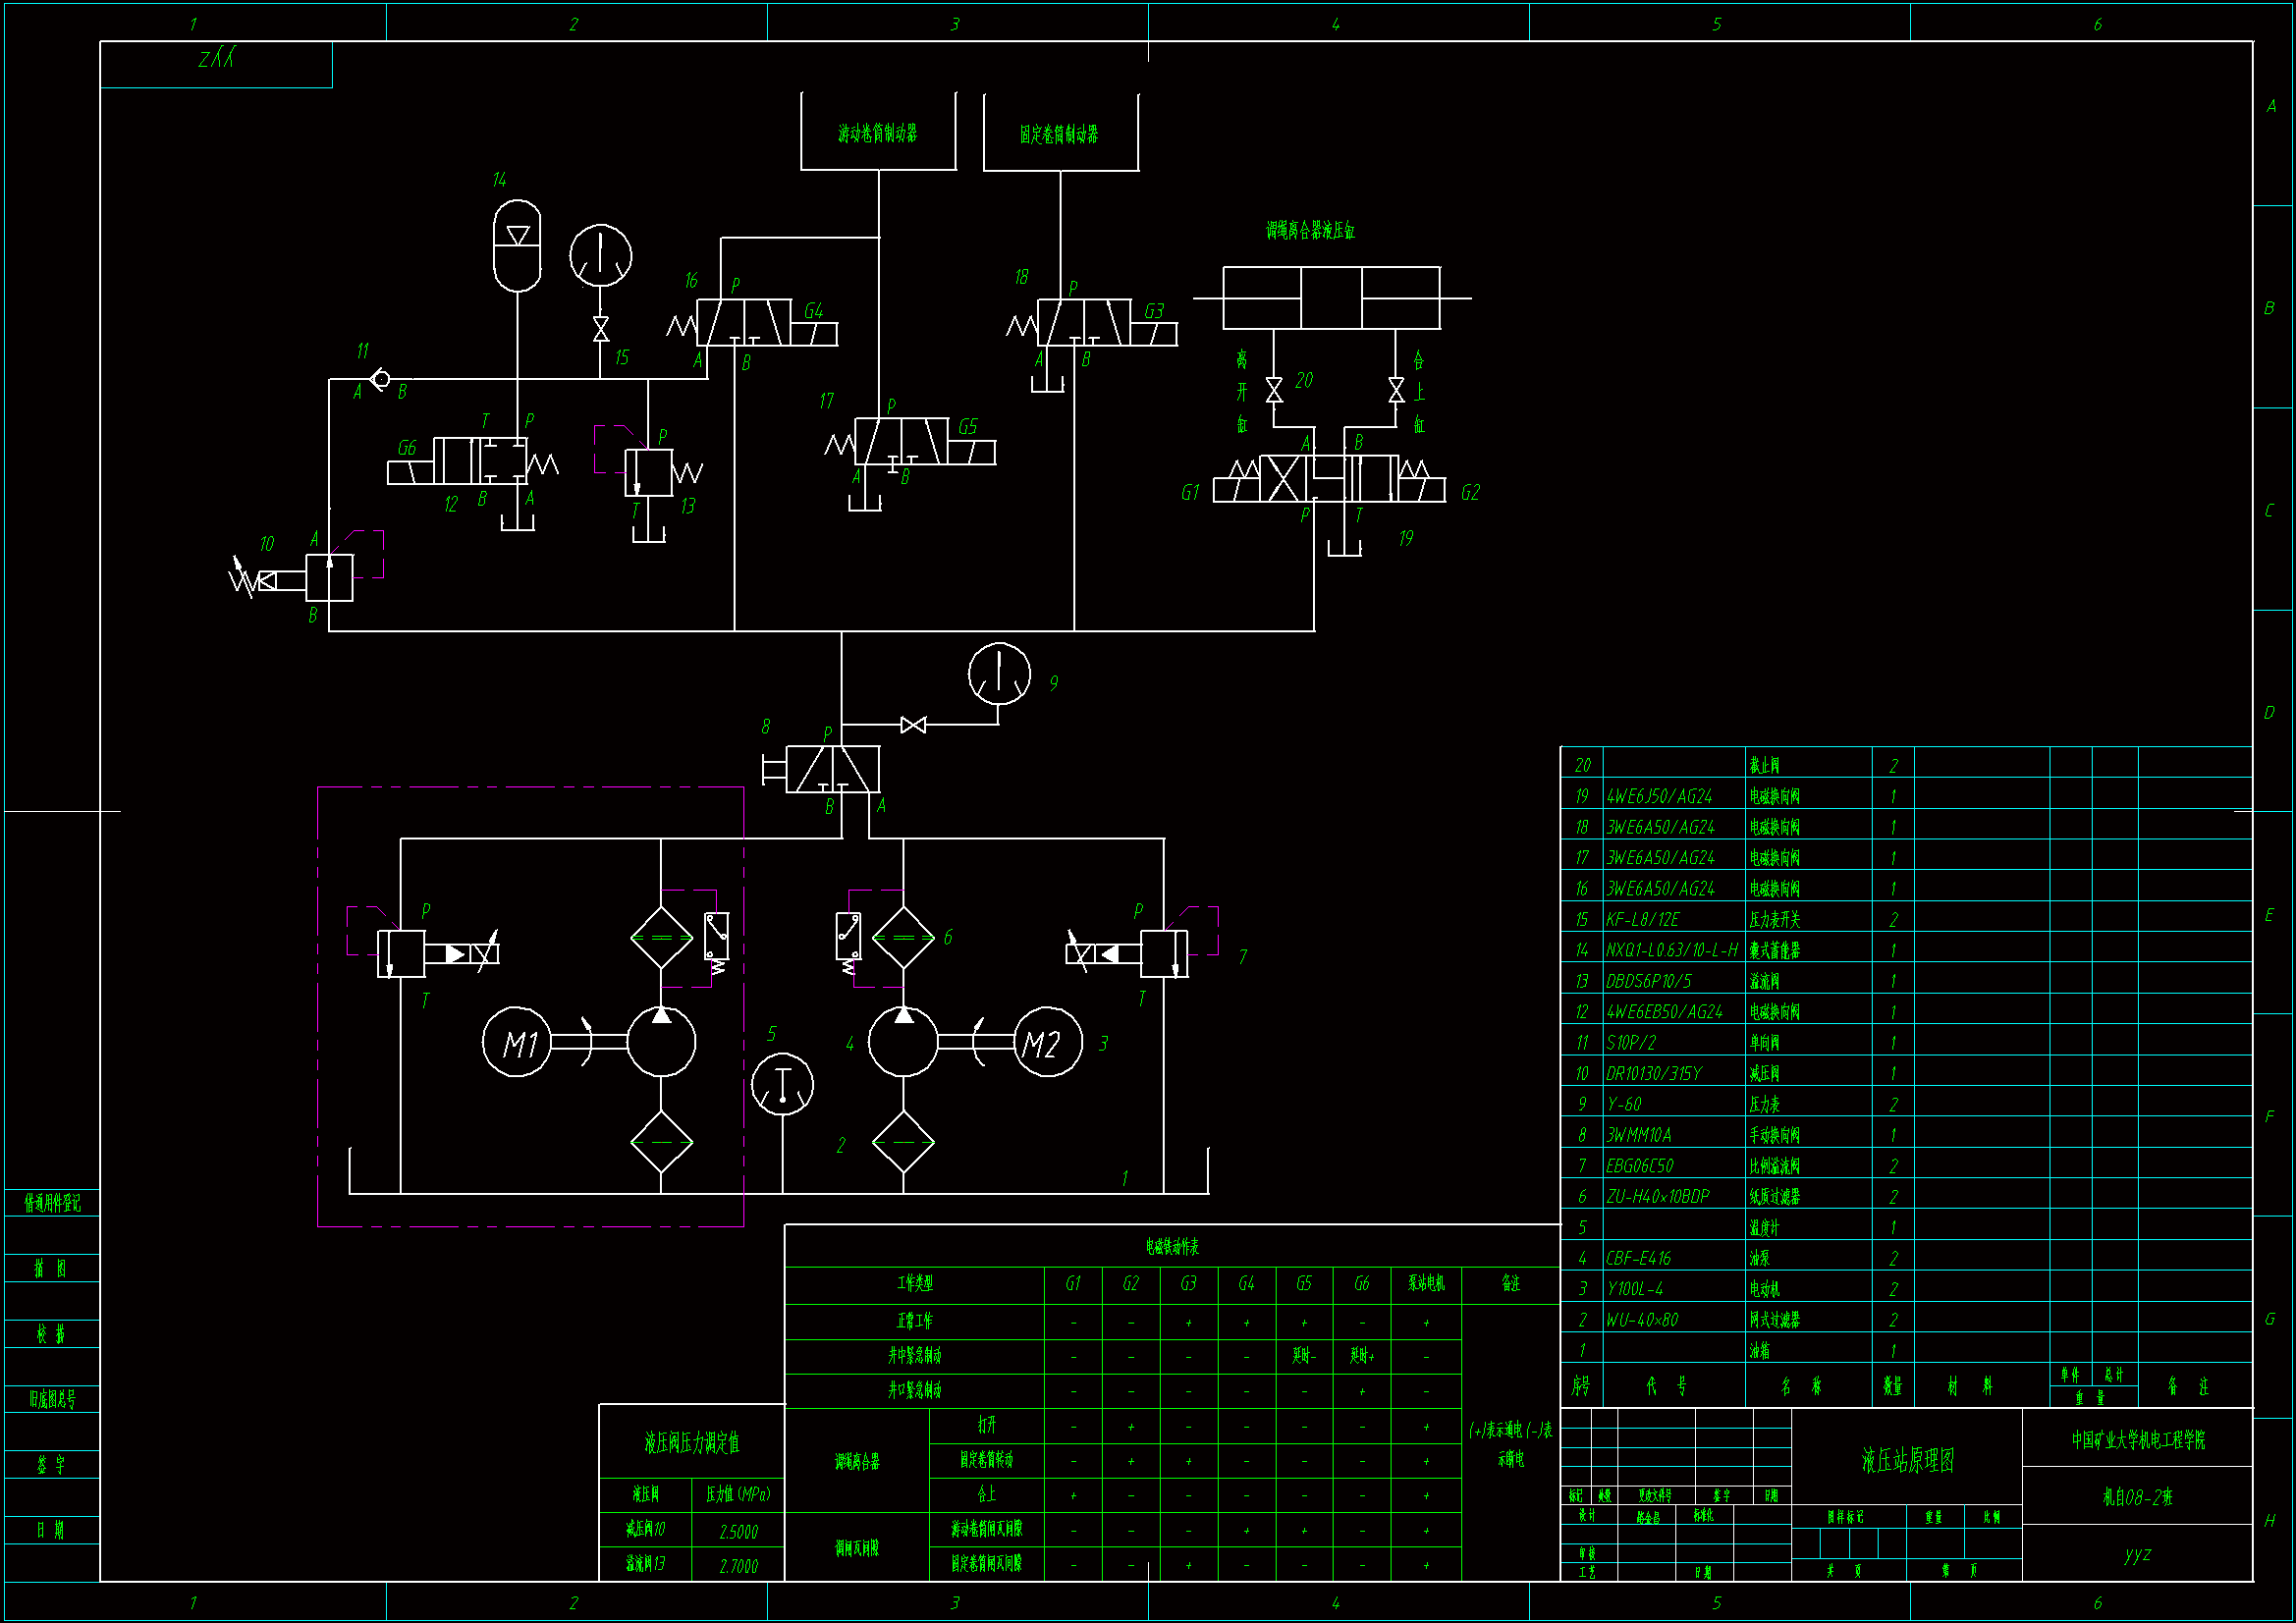2296x1623 pixels.
Task: Select the double-rod hydraulic cylinder symbol
Action: [x=1331, y=298]
